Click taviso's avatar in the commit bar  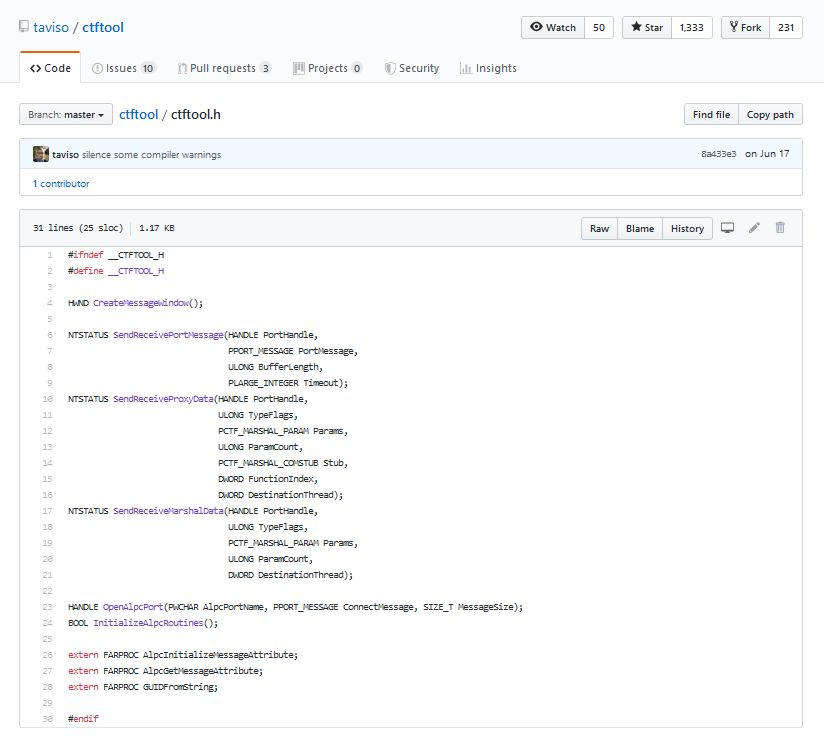tap(40, 155)
